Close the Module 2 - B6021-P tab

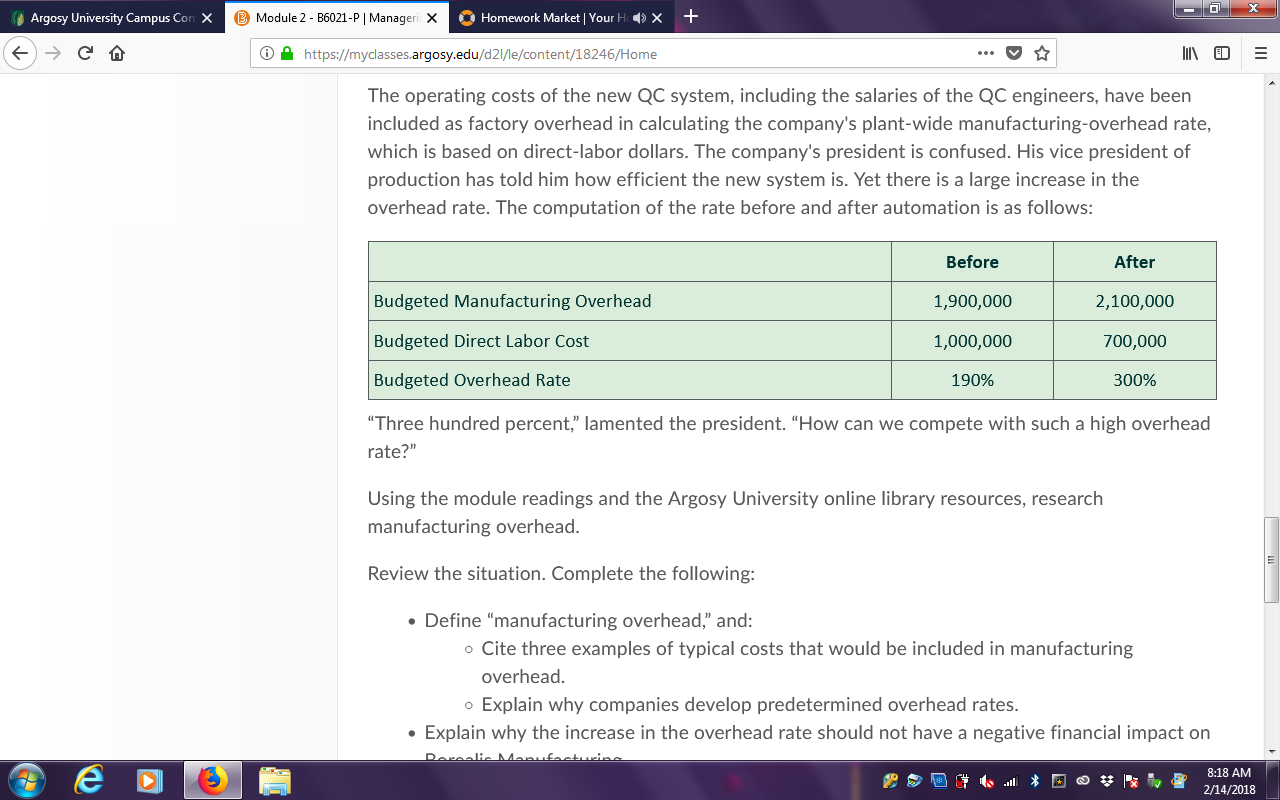tap(432, 18)
